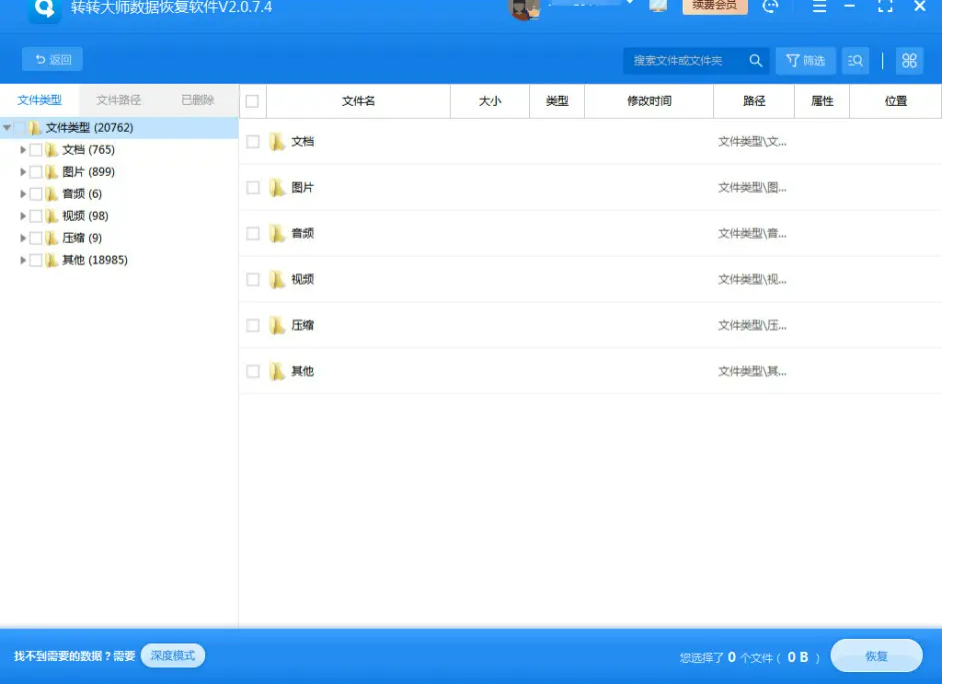Click the 路径 column header
The width and height of the screenshot is (977, 696).
click(x=754, y=101)
